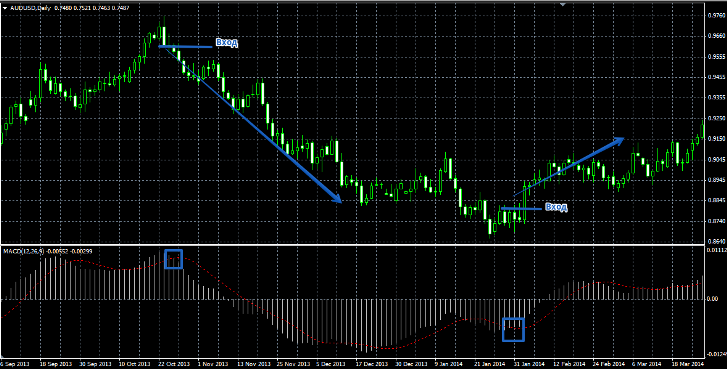Click the AUDUSD,Daily chart title text
The width and height of the screenshot is (727, 369).
coord(32,8)
